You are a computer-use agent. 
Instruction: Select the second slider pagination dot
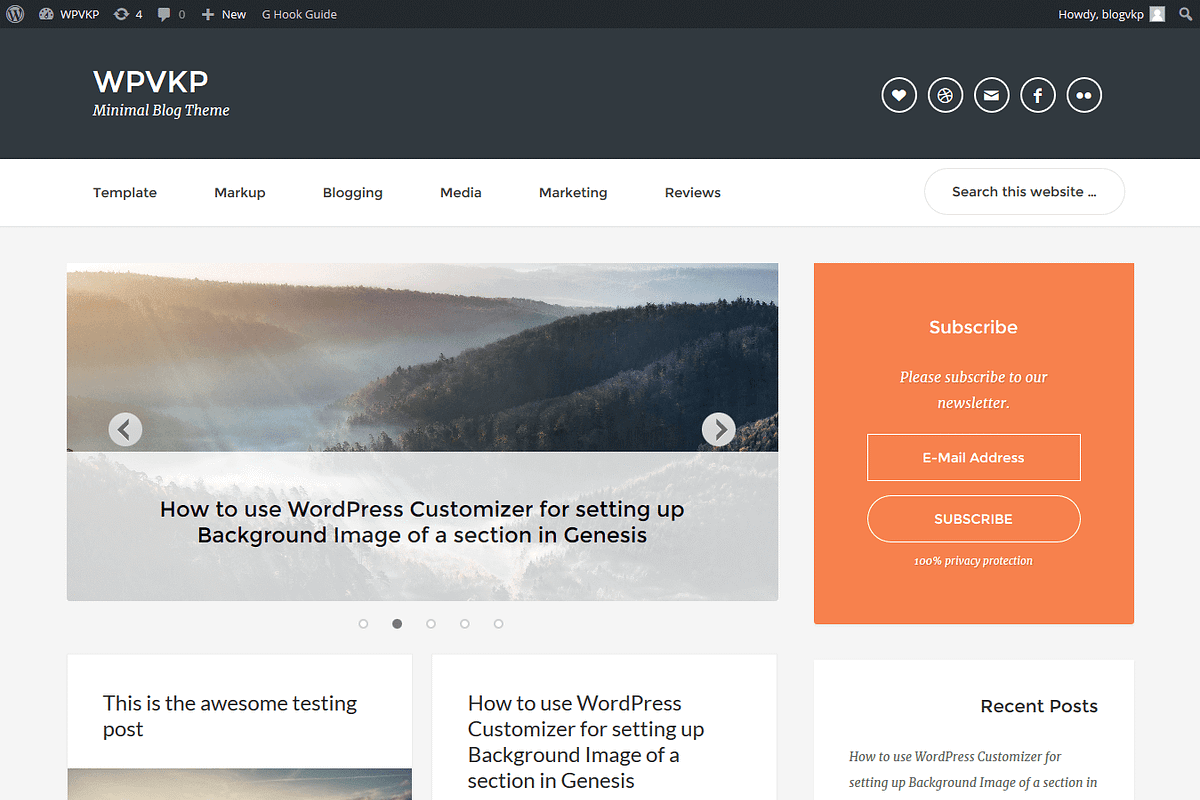pyautogui.click(x=397, y=624)
